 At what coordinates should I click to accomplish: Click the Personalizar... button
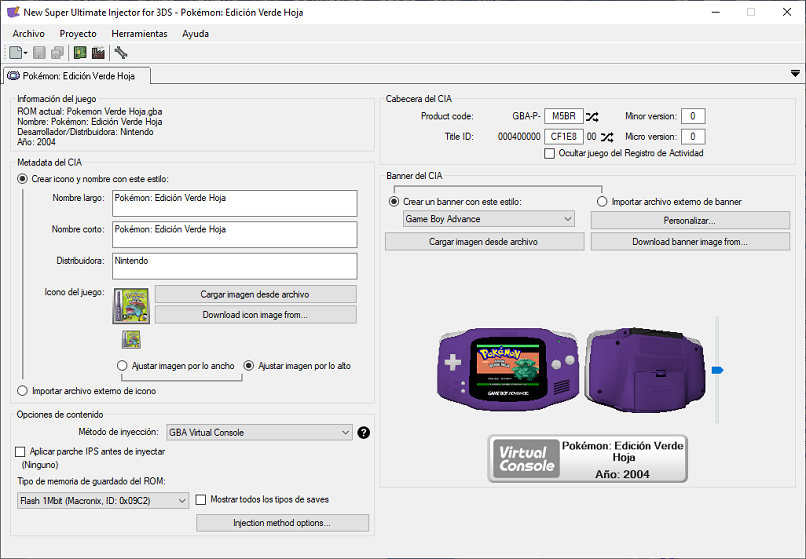[x=689, y=220]
